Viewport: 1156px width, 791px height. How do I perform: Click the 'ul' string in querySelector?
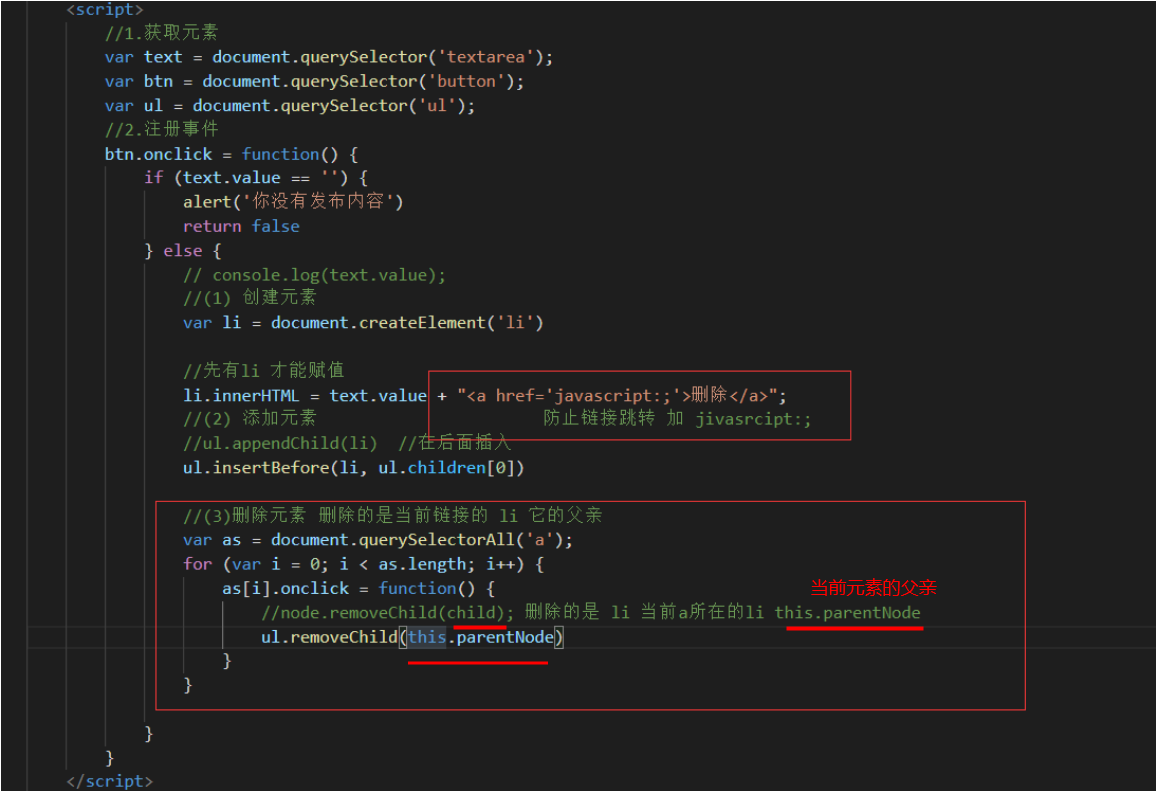tap(437, 105)
